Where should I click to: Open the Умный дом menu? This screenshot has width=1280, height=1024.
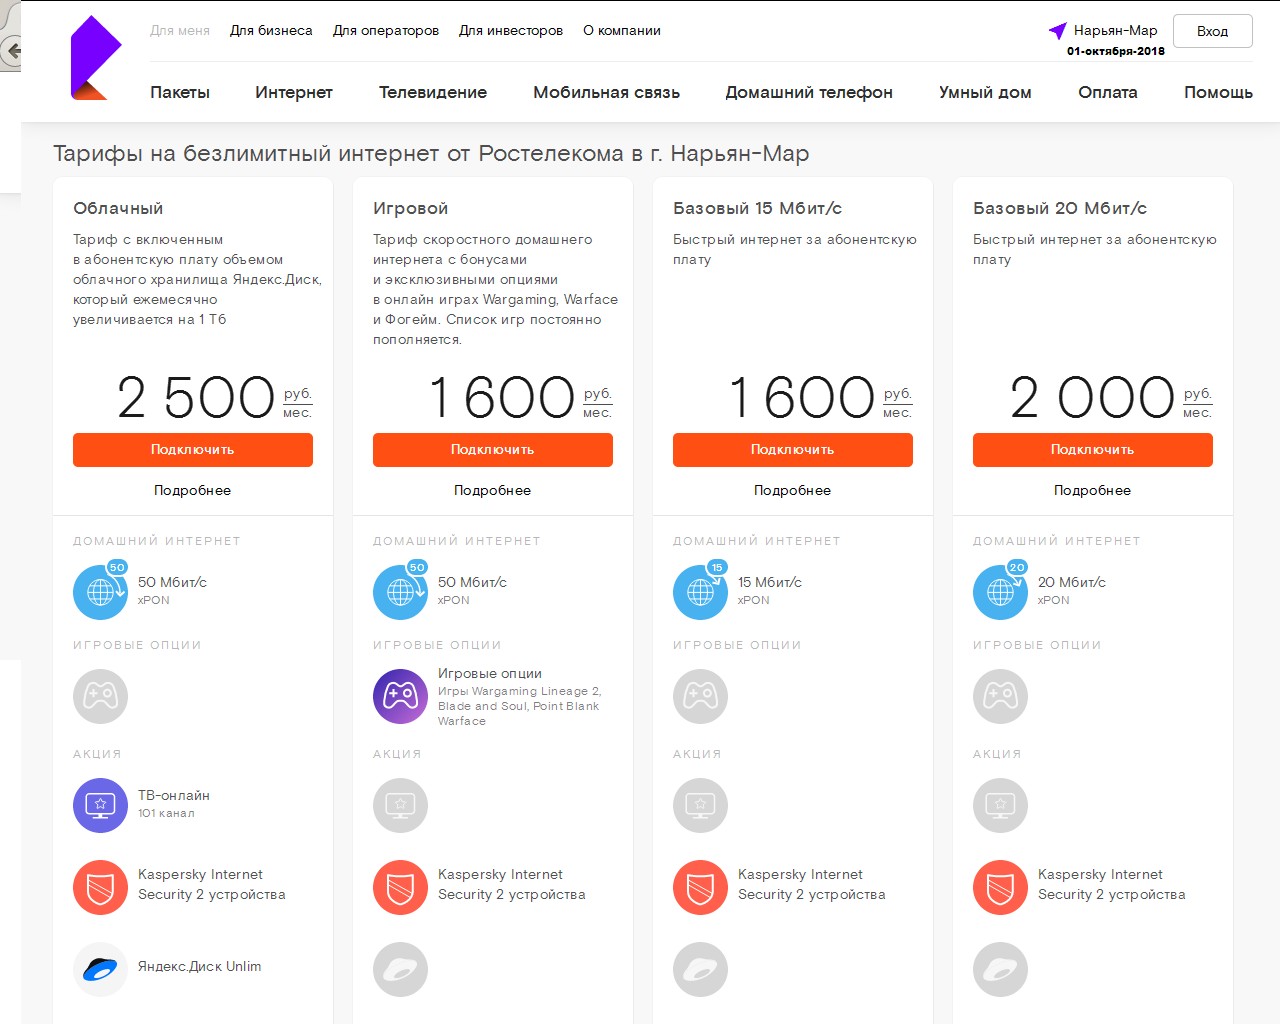[x=985, y=92]
